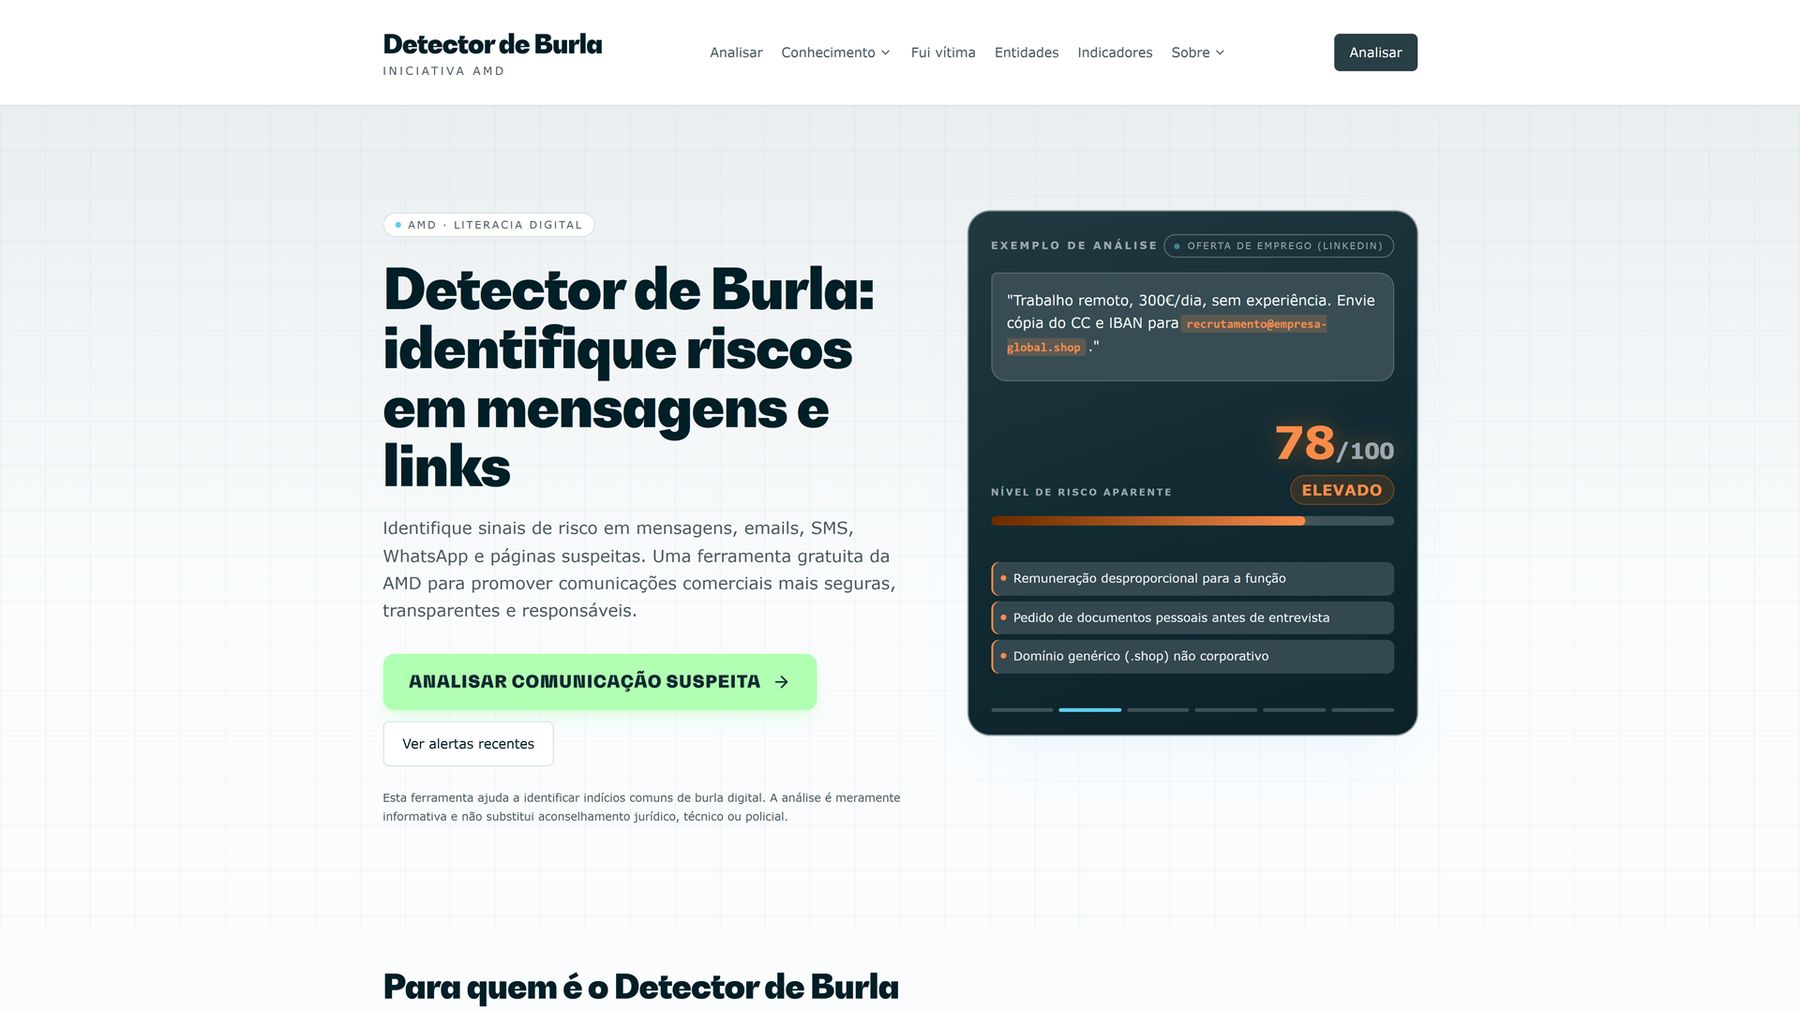This screenshot has width=1800, height=1012.
Task: Click the Oferta de Emprego (LinkedIn) tag
Action: click(x=1279, y=246)
